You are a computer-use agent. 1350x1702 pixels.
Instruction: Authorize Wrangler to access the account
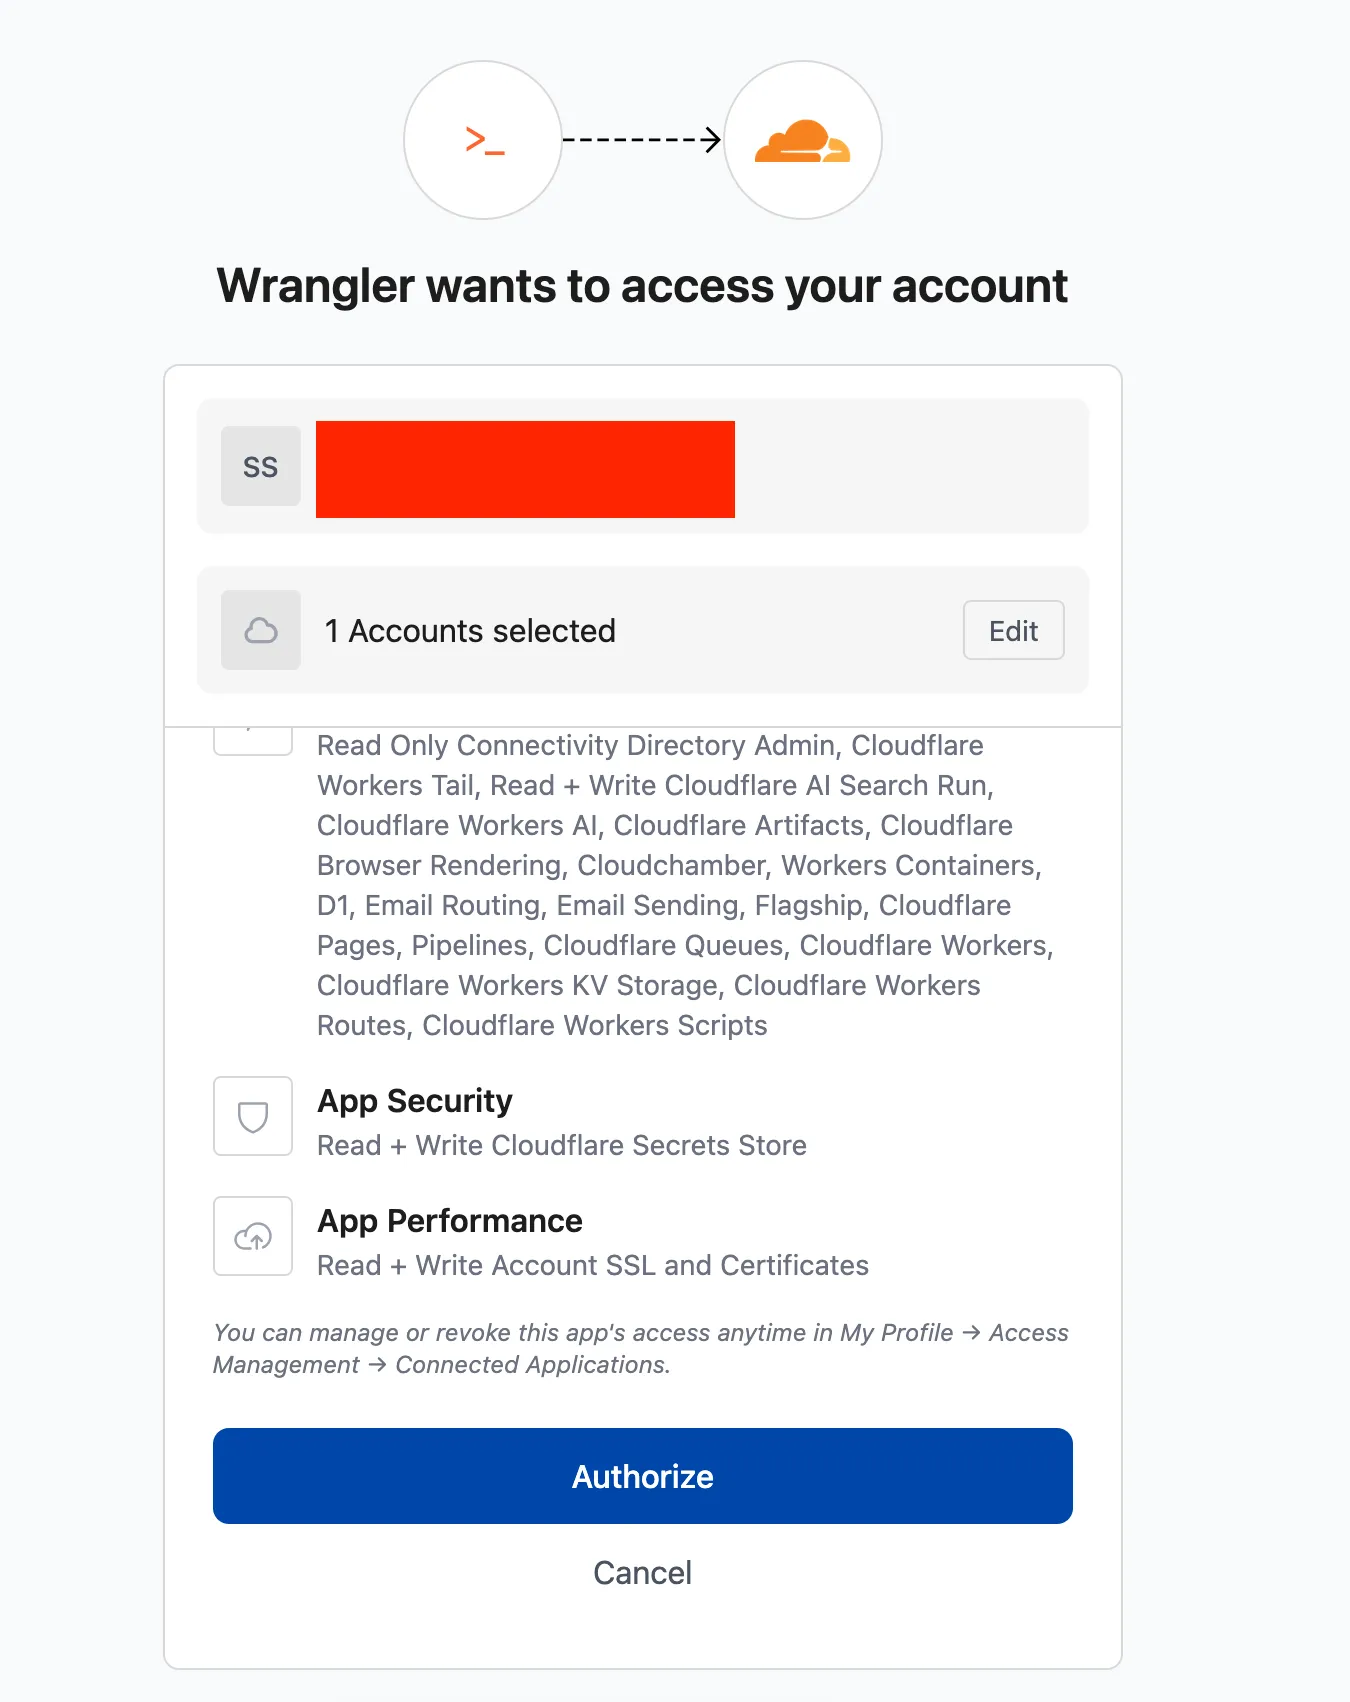point(643,1476)
